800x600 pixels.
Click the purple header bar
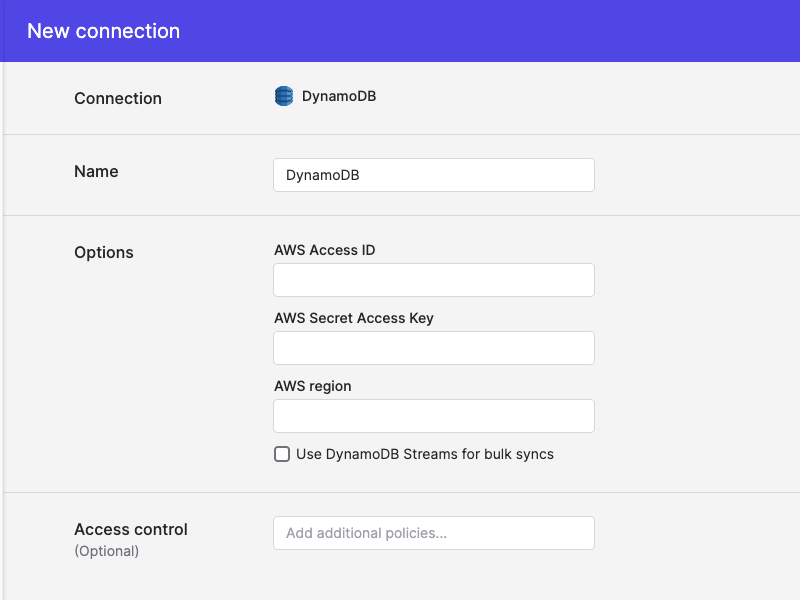pos(400,31)
